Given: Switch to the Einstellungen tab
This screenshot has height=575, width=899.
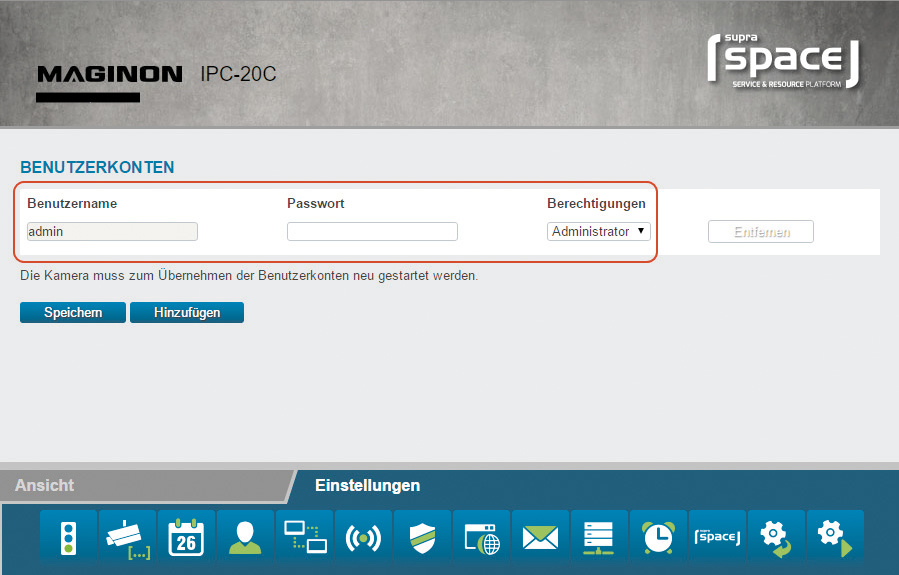Looking at the screenshot, I should [367, 485].
